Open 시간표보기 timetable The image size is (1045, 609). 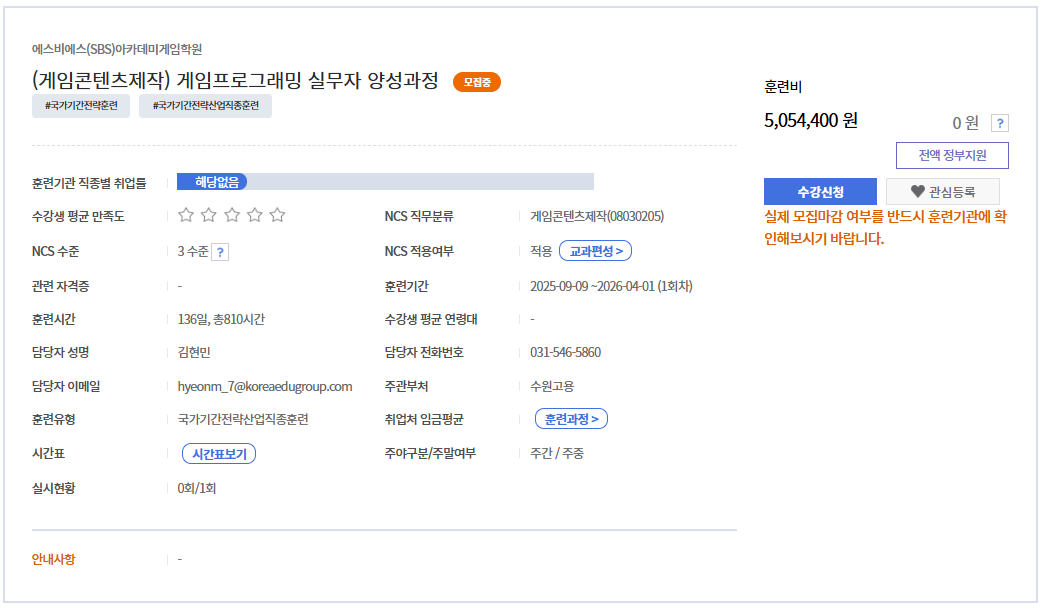coord(219,454)
